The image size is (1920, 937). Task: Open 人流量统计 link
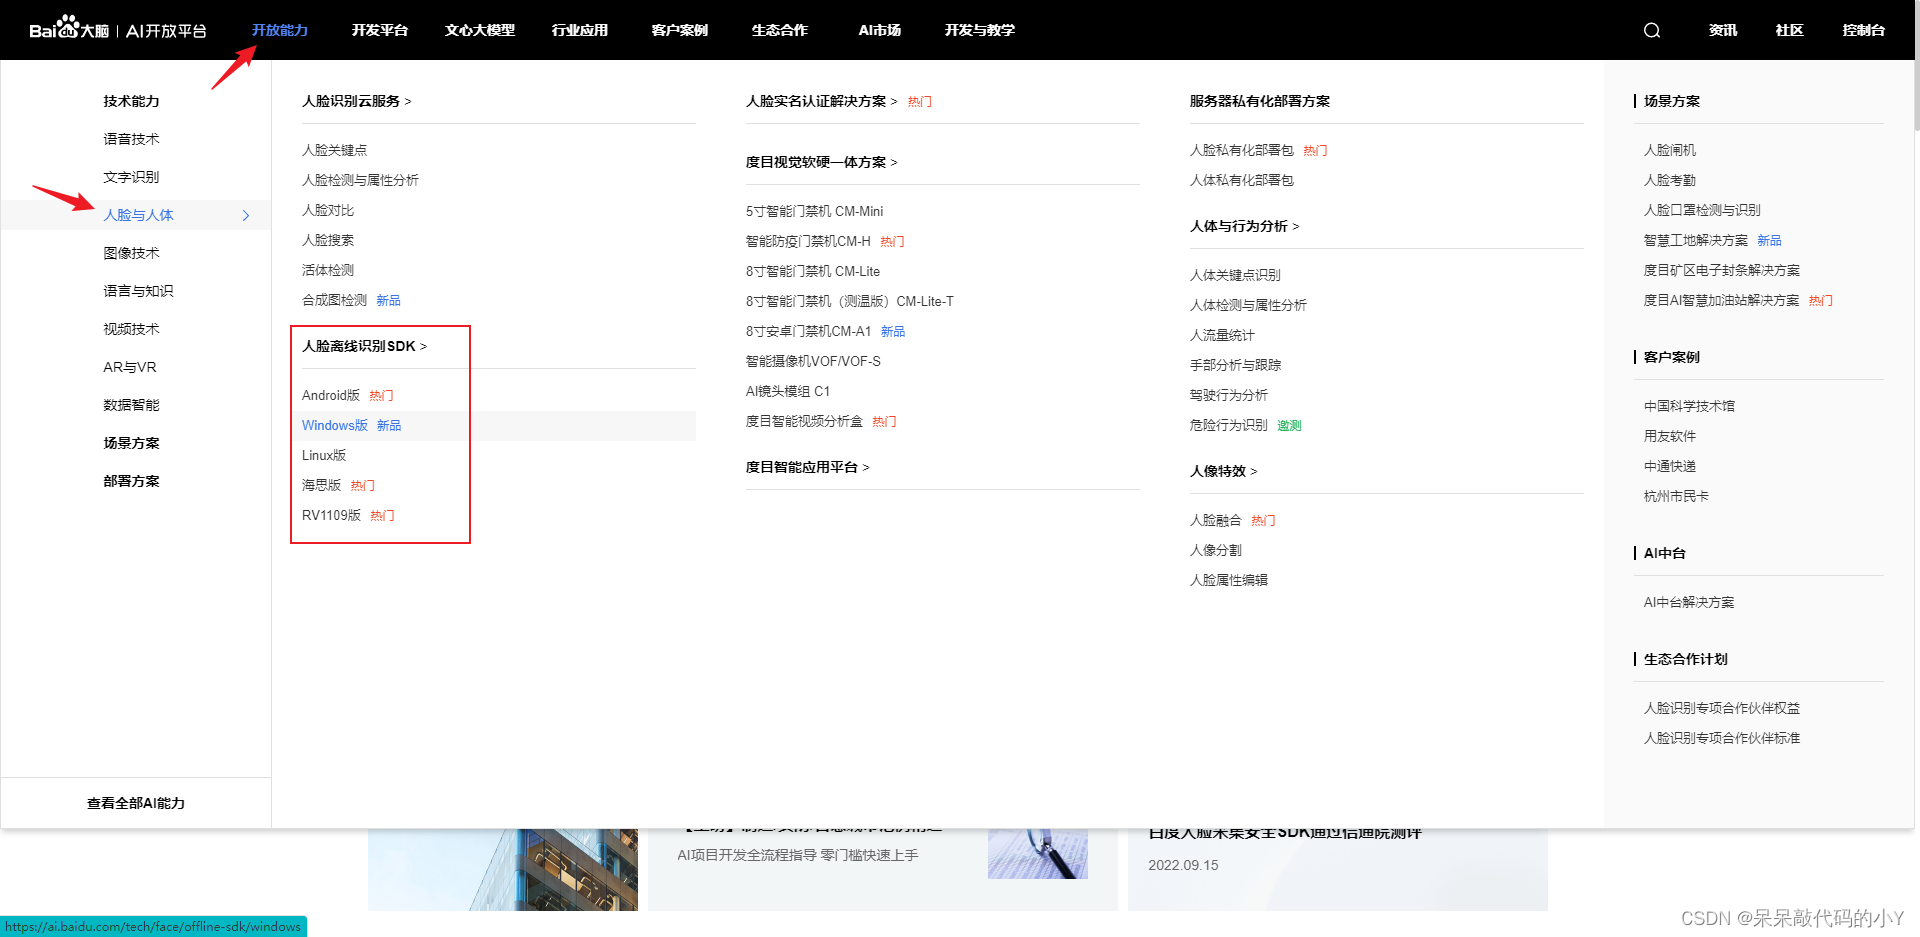coord(1222,335)
